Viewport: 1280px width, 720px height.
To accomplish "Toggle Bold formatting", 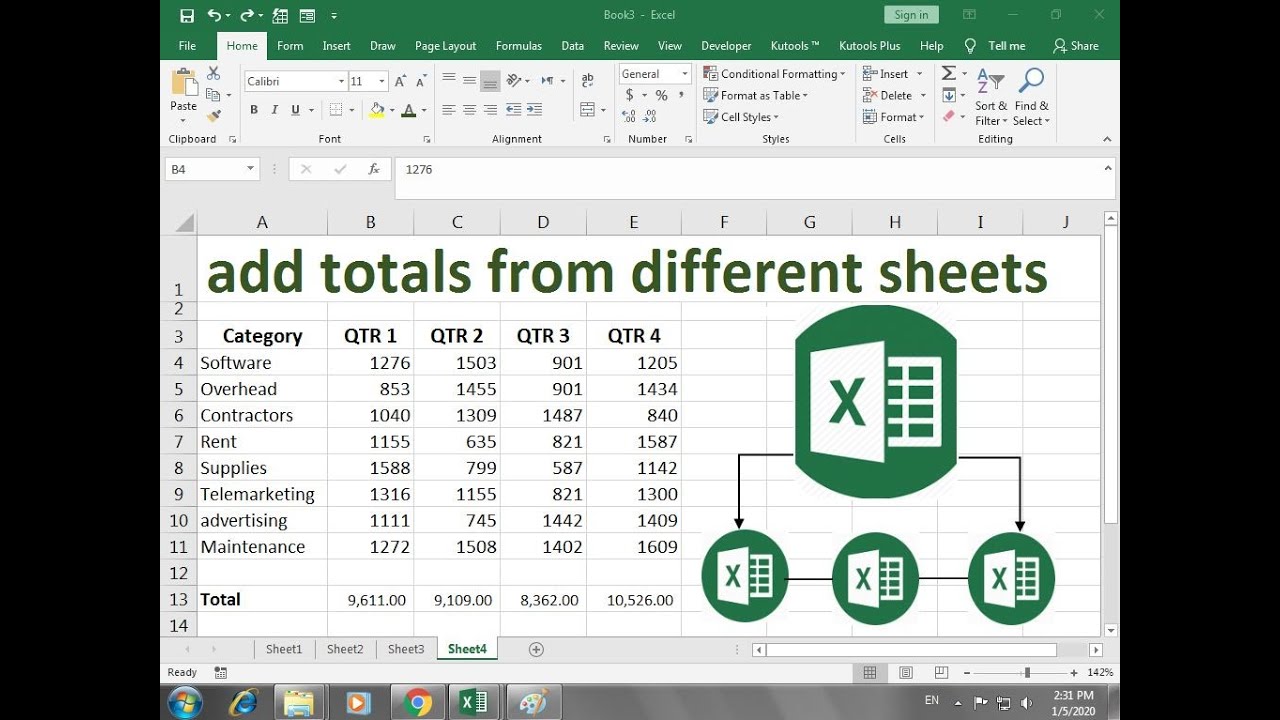I will pos(254,110).
